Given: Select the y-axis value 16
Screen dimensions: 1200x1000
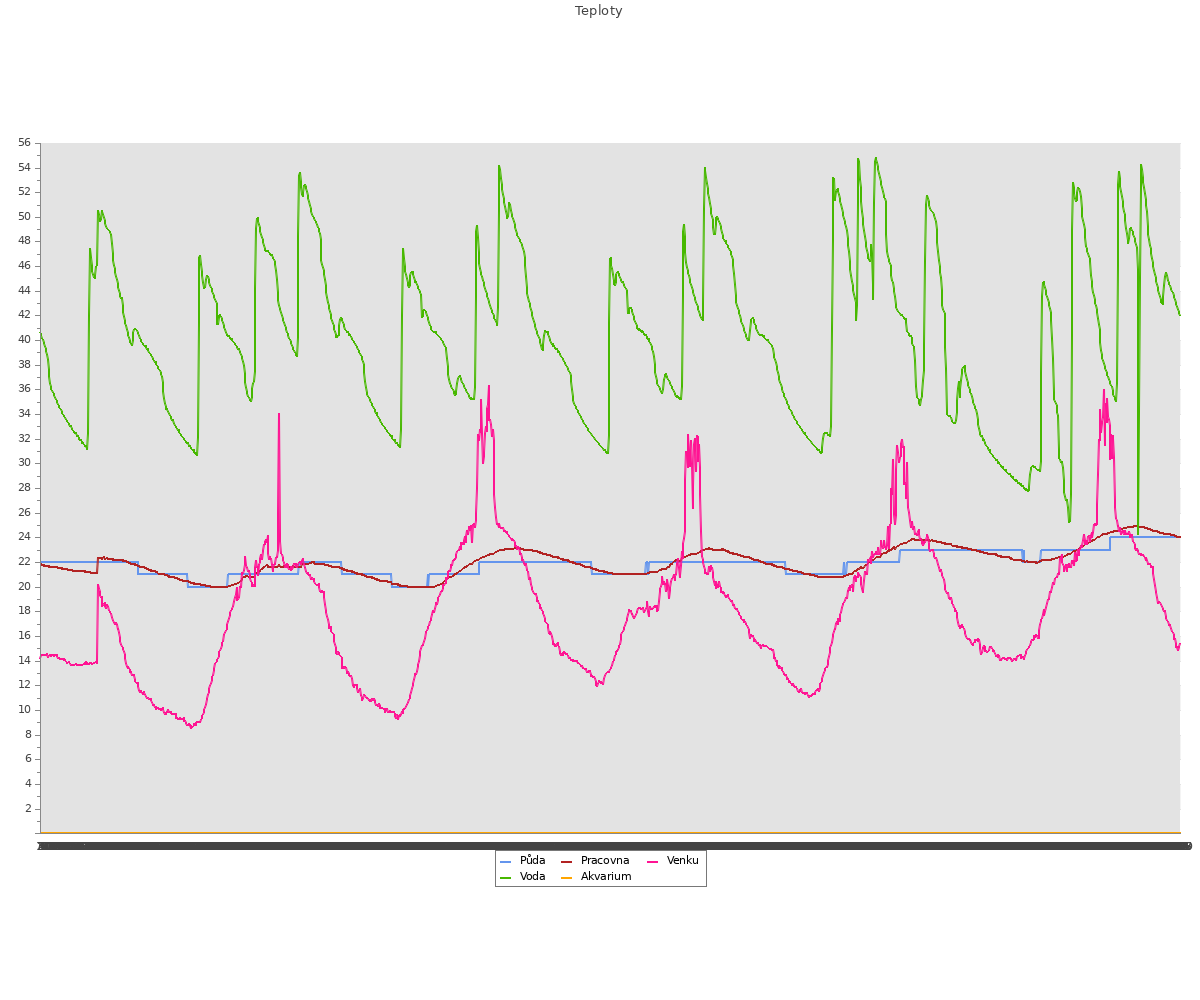Looking at the screenshot, I should point(24,636).
